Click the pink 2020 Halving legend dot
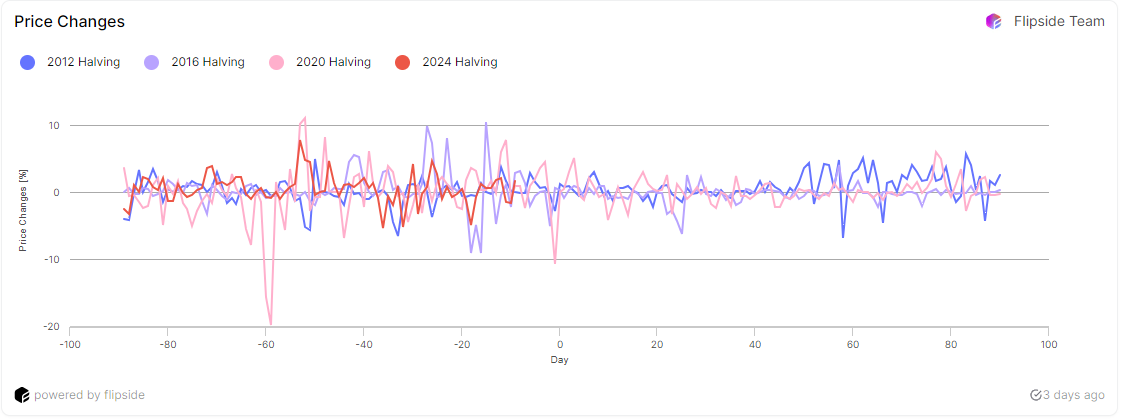This screenshot has height=420, width=1121. [x=276, y=62]
